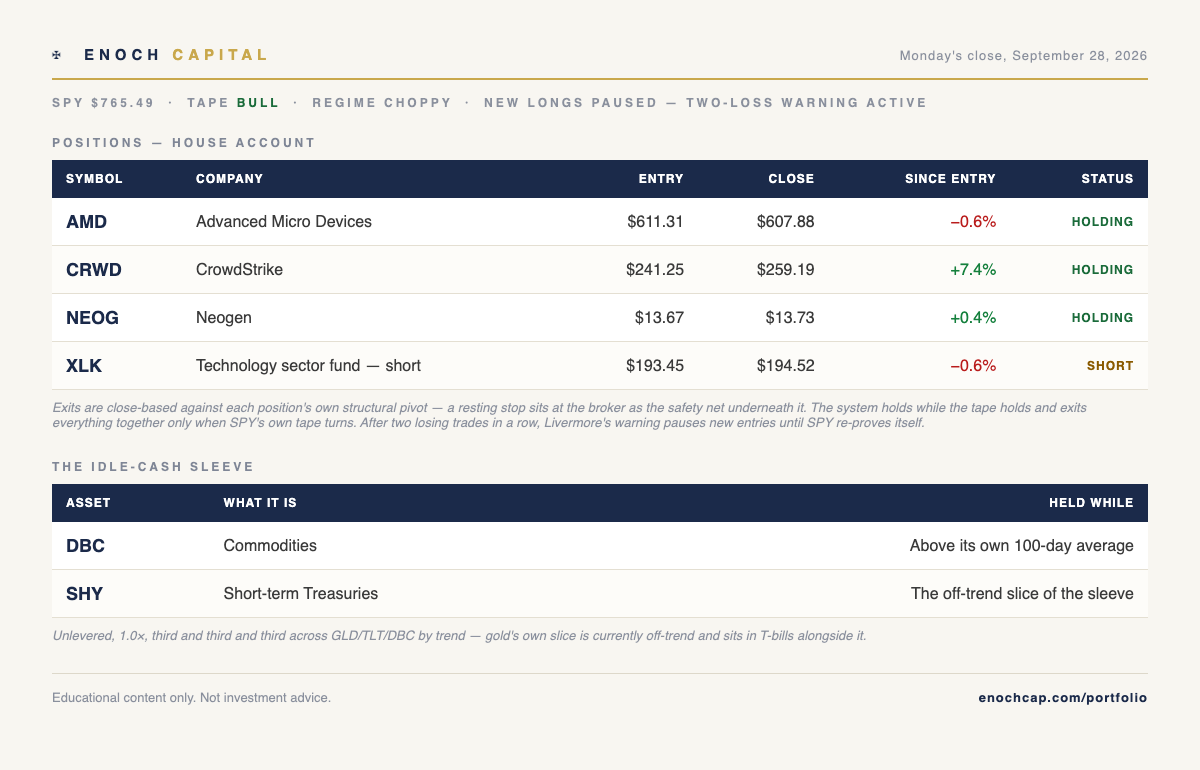Click the +7.4% since entry value

[972, 270]
